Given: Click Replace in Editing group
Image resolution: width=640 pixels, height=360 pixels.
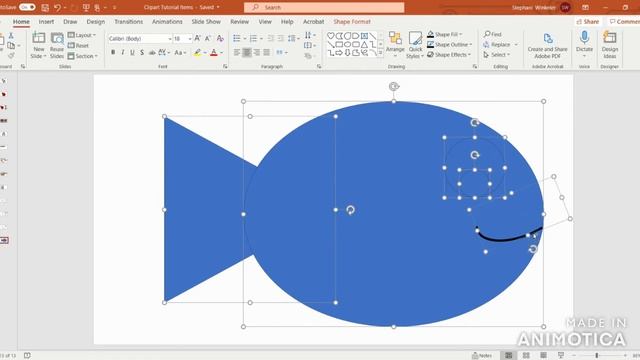Looking at the screenshot, I should [497, 44].
